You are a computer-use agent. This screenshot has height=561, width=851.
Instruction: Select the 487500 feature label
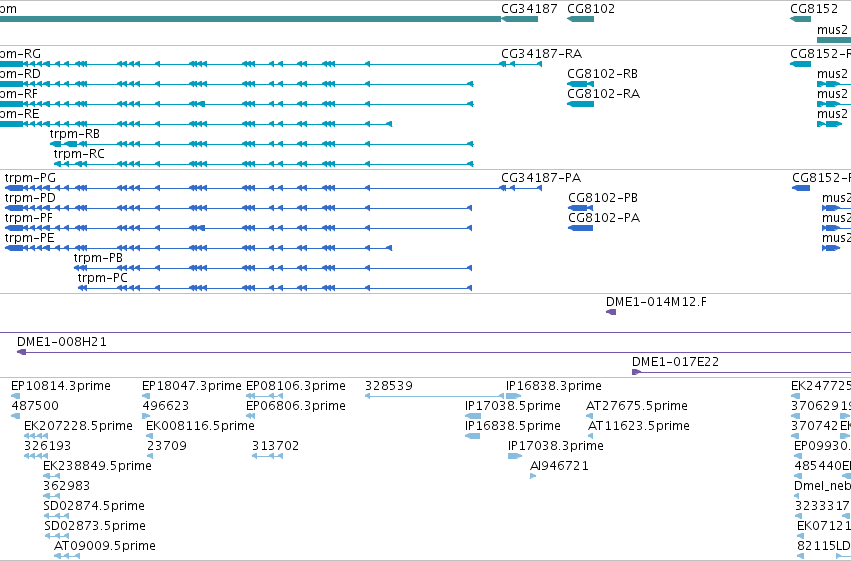(x=35, y=406)
